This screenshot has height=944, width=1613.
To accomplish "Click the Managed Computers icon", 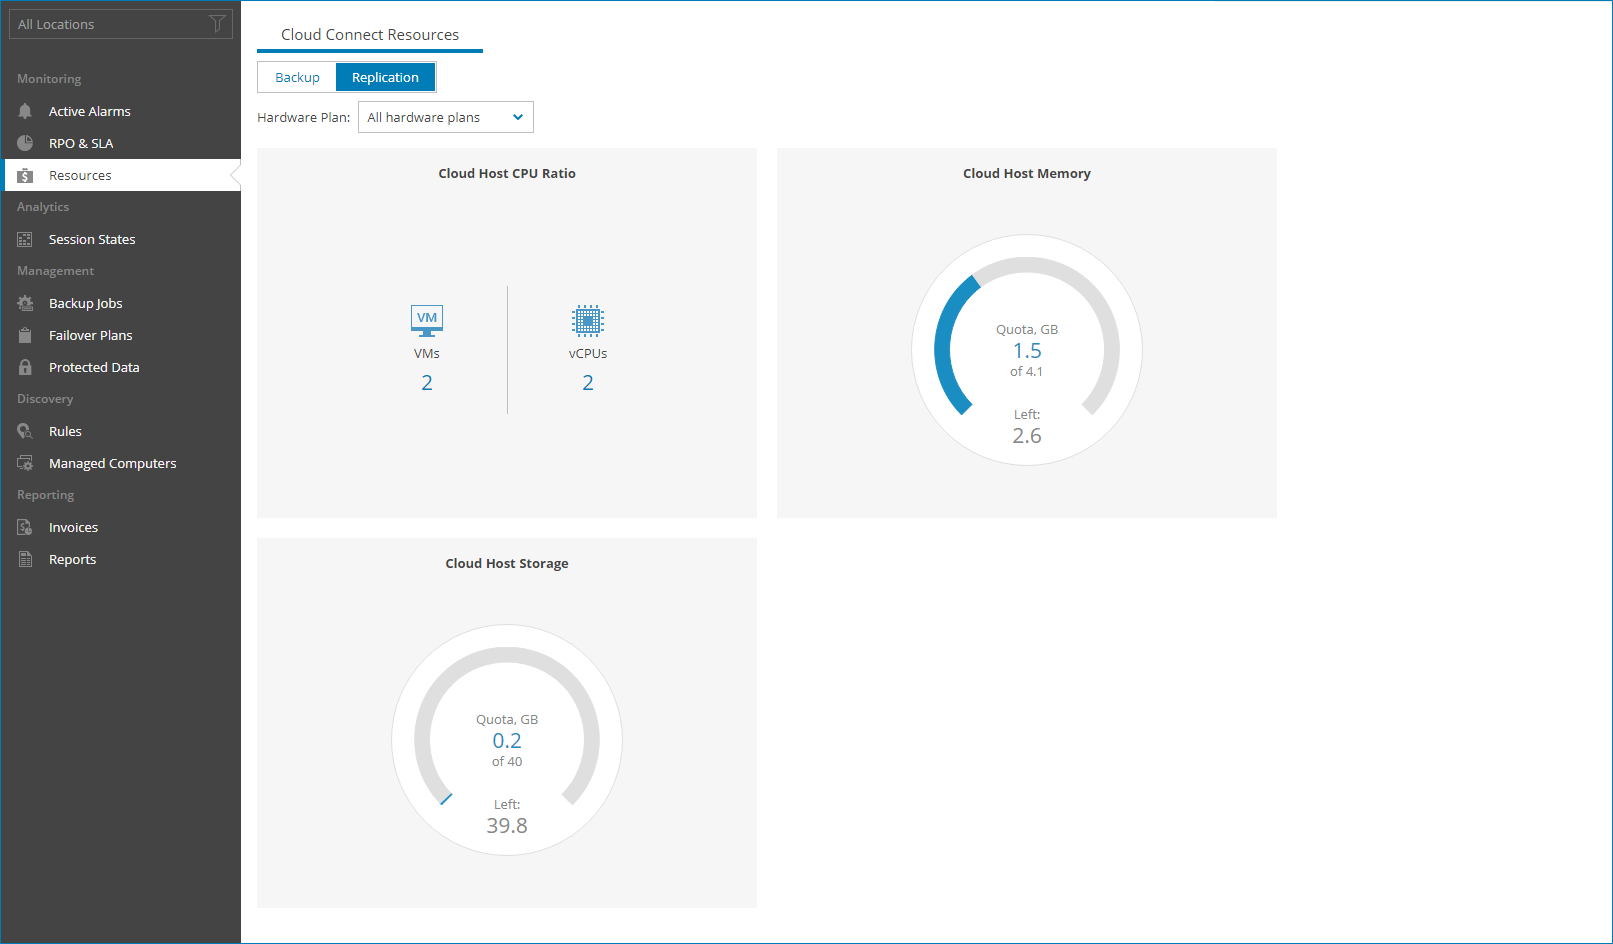I will click(x=25, y=462).
